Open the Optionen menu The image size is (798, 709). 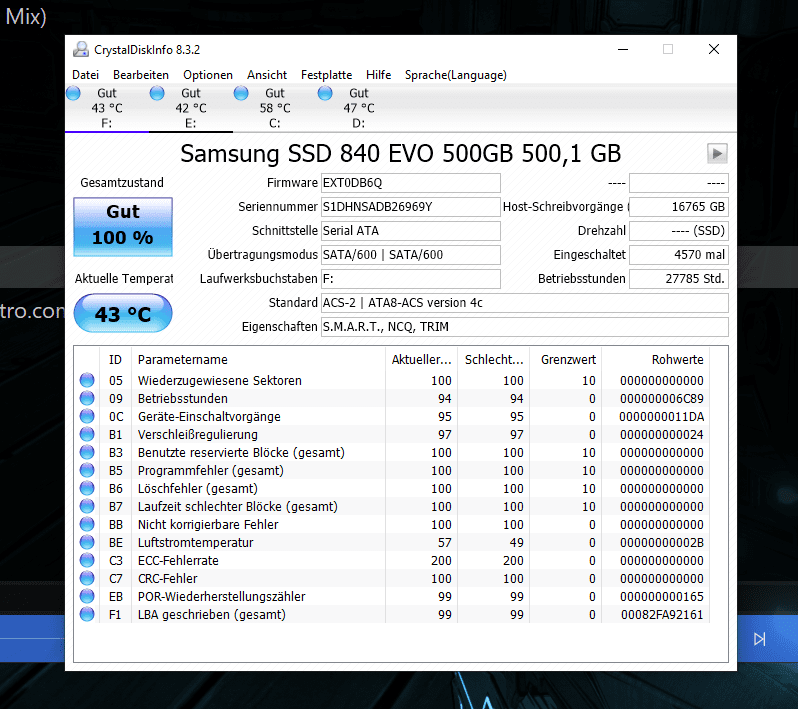208,75
